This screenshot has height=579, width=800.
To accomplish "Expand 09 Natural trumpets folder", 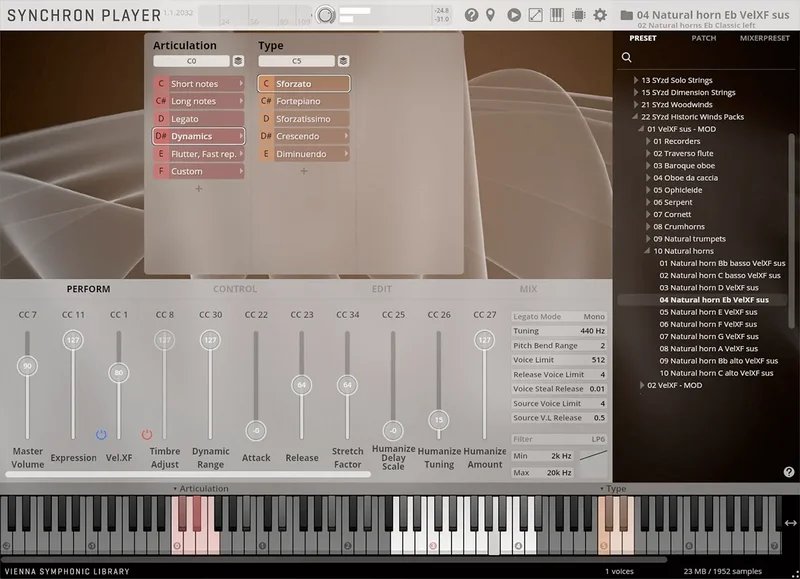I will pos(648,239).
